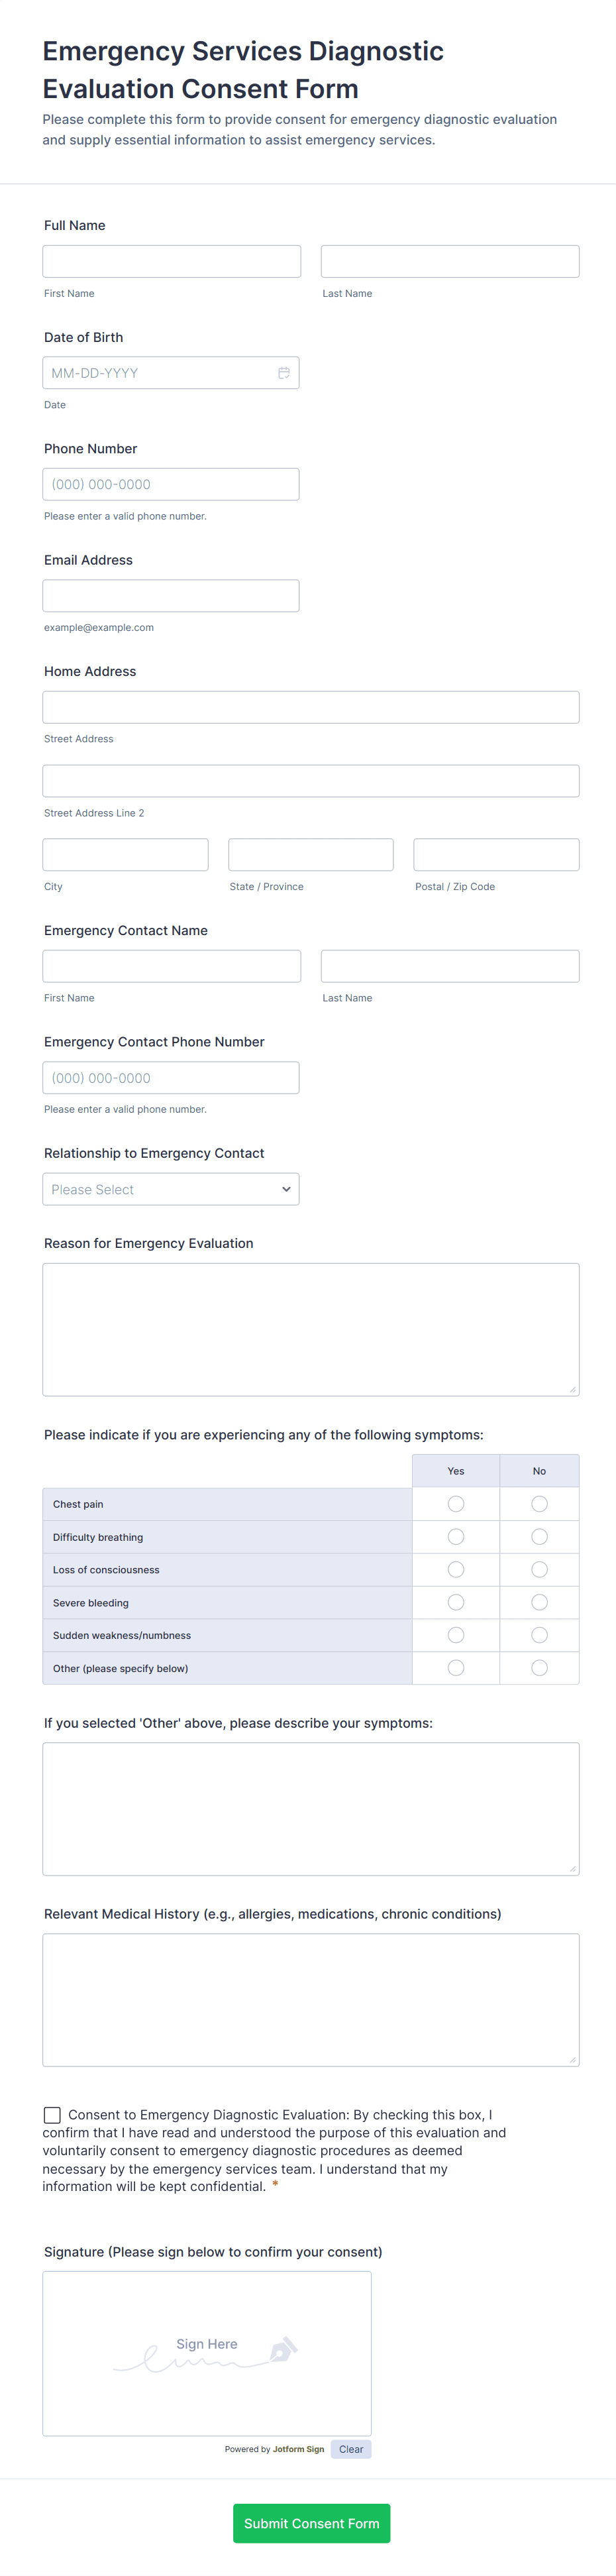Select the Postal / Zip Code field
The image size is (616, 2576).
click(496, 855)
